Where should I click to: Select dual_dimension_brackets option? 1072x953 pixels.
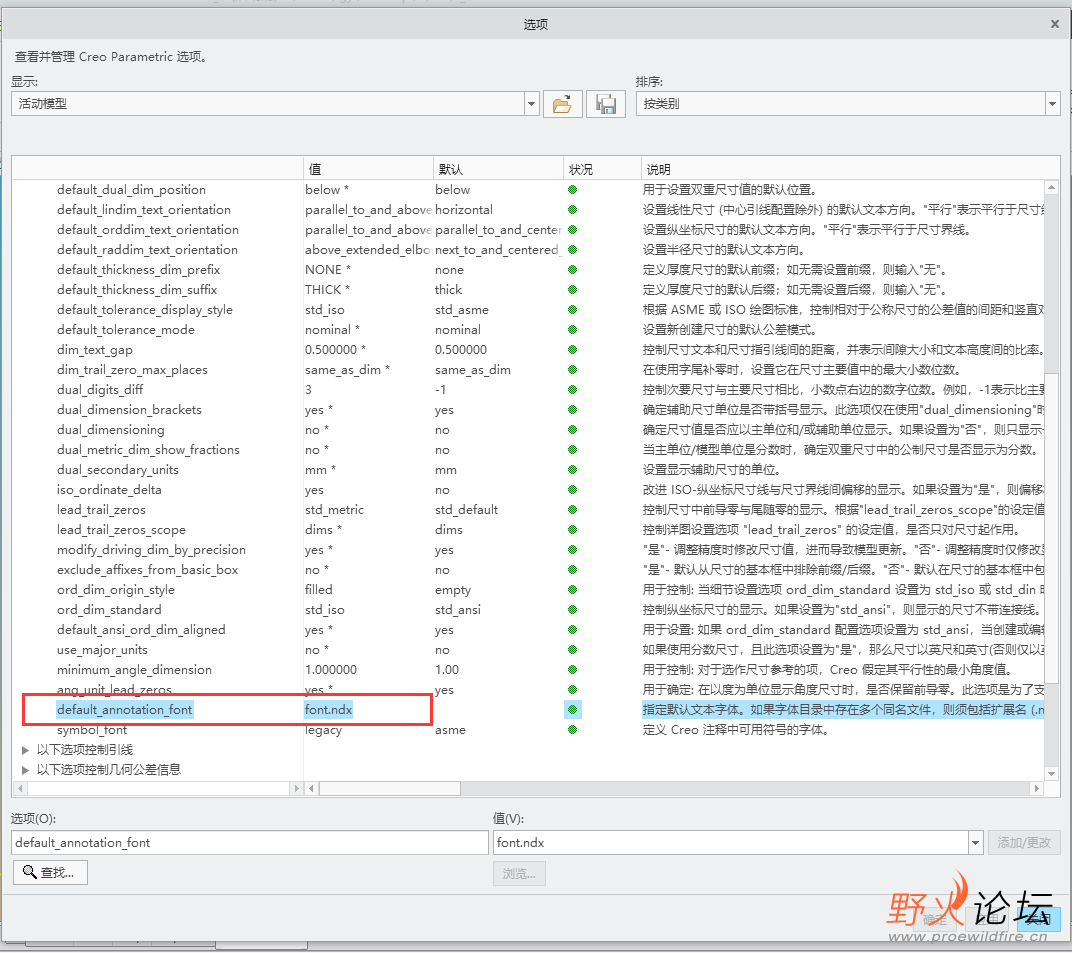pos(129,410)
